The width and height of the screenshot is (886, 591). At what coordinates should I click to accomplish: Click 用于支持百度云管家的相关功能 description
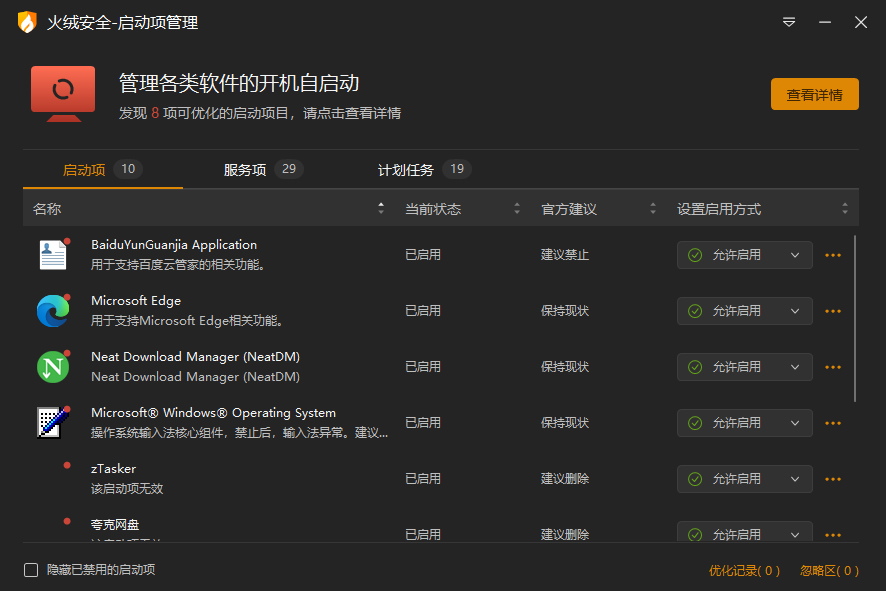coord(178,264)
